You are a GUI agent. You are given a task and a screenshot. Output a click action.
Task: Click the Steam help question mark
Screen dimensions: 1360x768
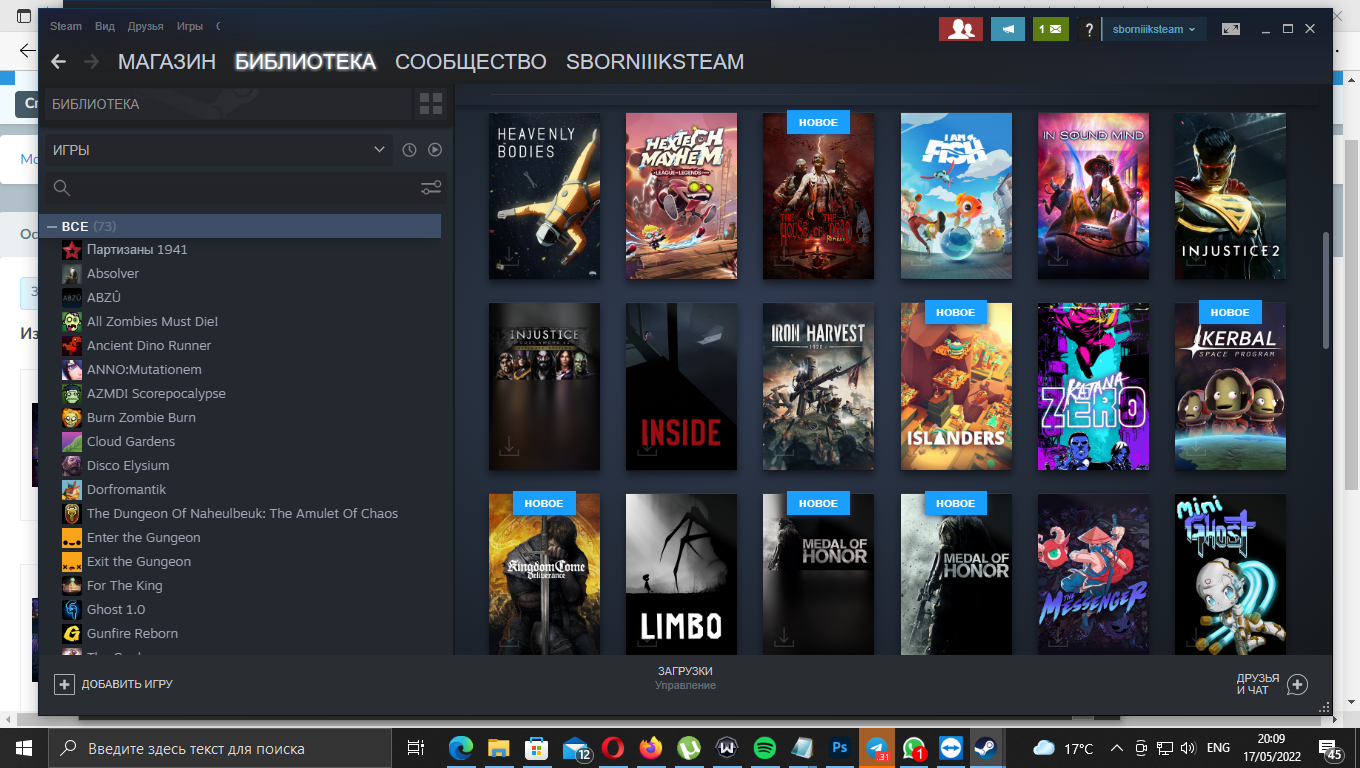coord(1089,30)
